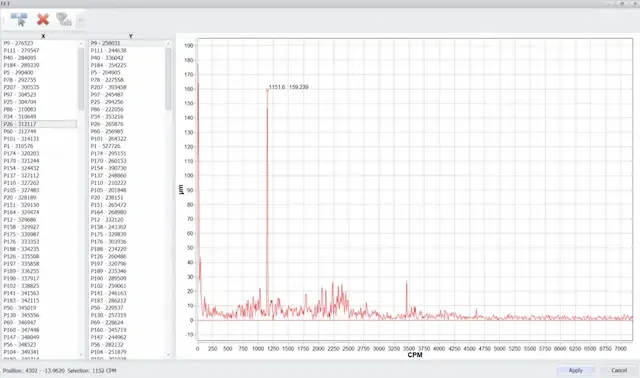The height and width of the screenshot is (378, 640).
Task: Click the Y list scroll-up arrow
Action: click(x=168, y=43)
